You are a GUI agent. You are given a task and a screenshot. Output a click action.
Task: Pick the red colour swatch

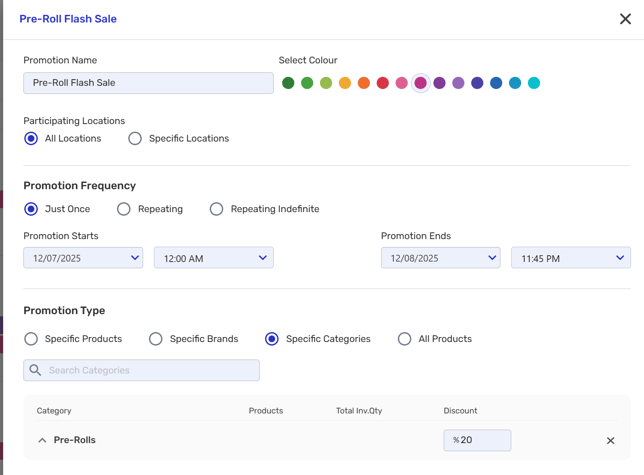[x=382, y=83]
